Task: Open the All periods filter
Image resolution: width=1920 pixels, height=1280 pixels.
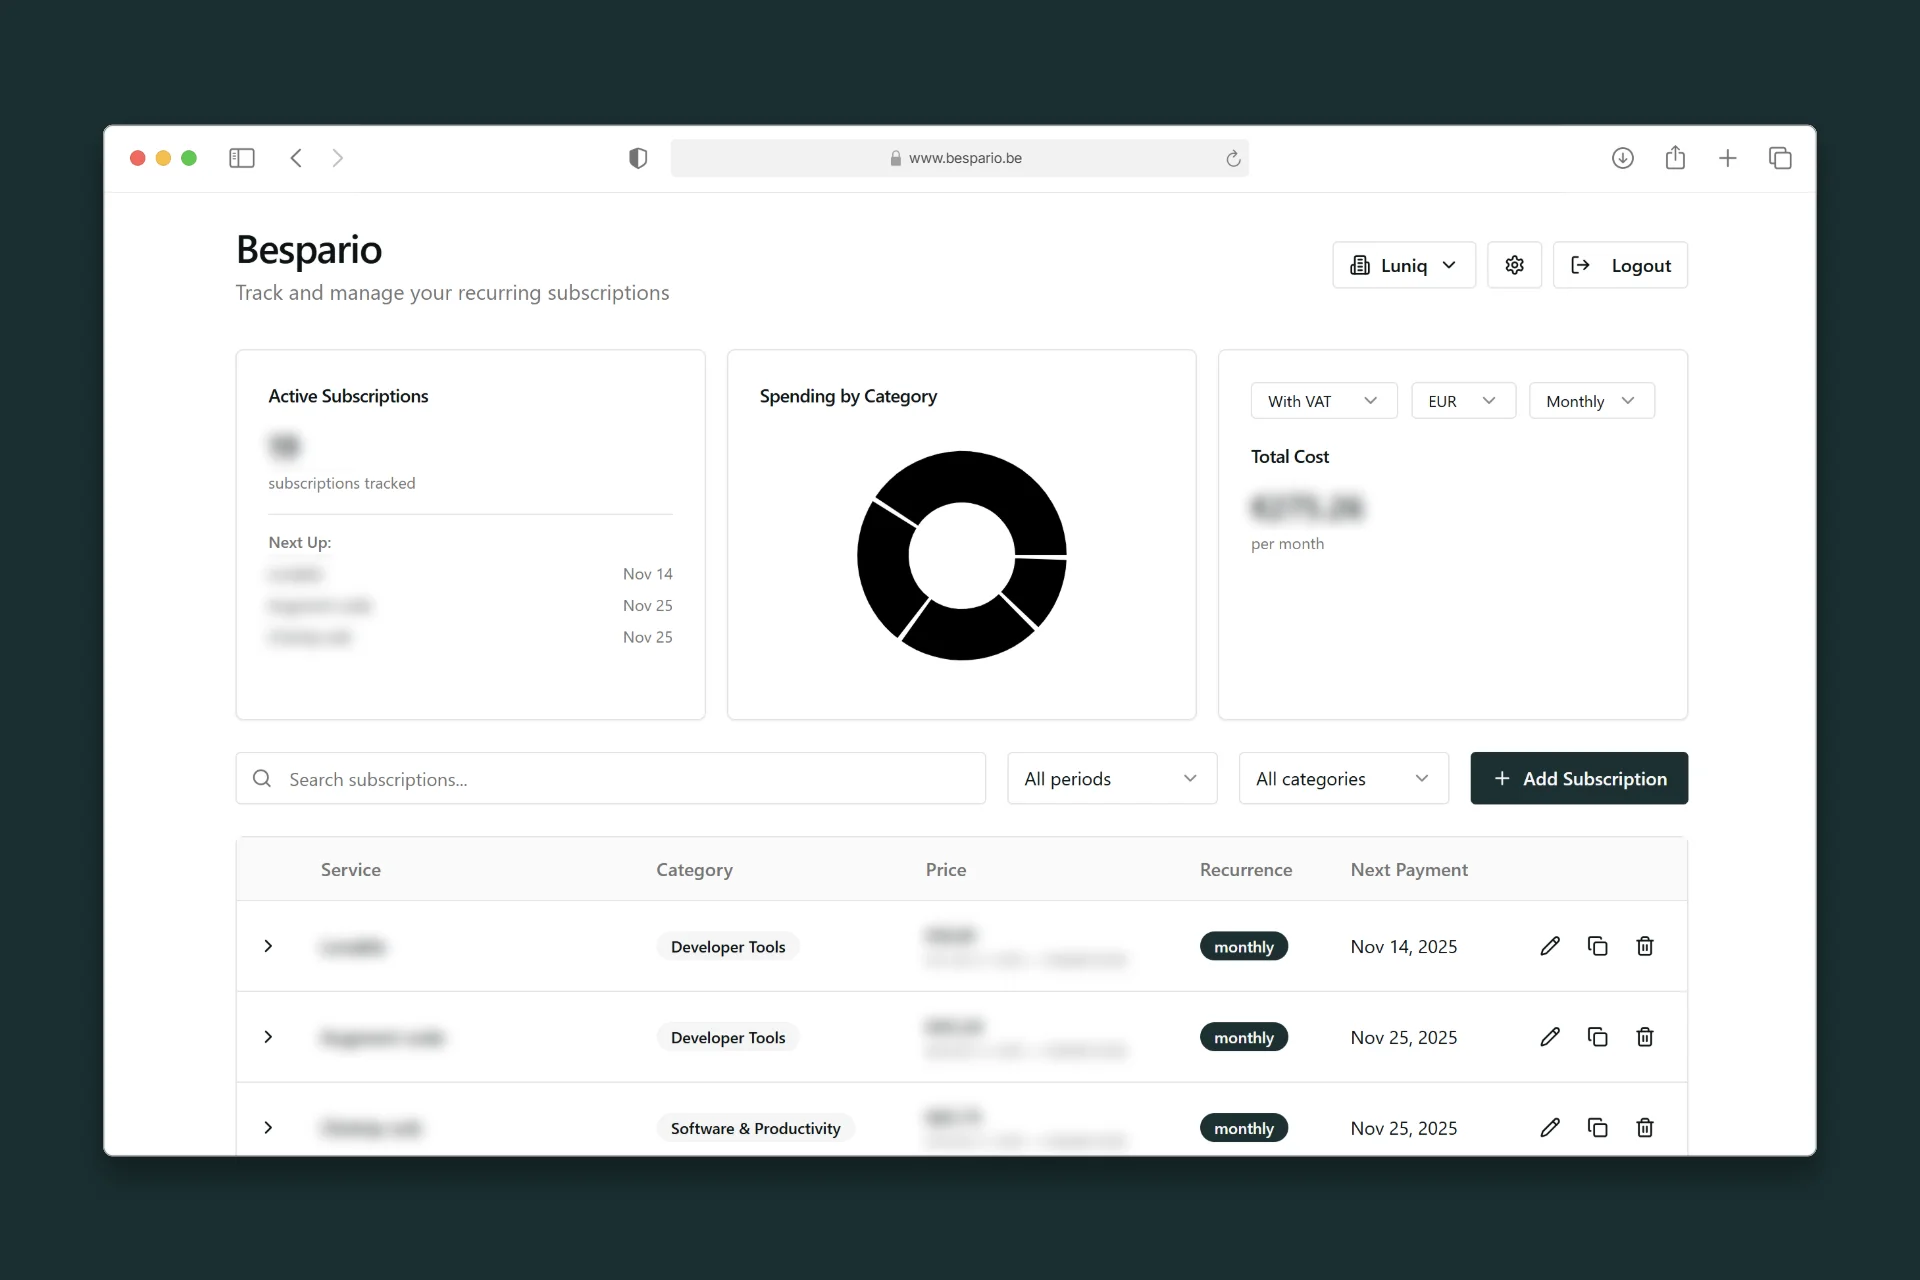Action: [x=1111, y=779]
